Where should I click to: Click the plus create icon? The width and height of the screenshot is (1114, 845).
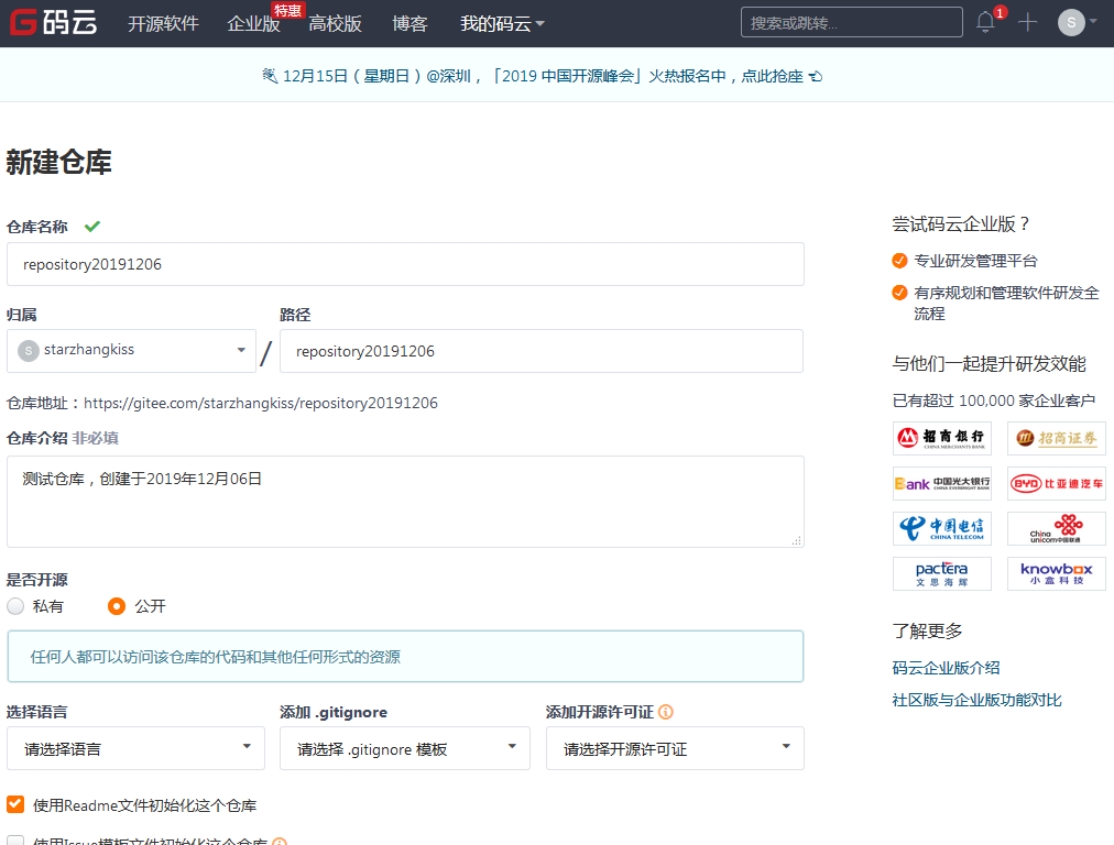pyautogui.click(x=1027, y=22)
